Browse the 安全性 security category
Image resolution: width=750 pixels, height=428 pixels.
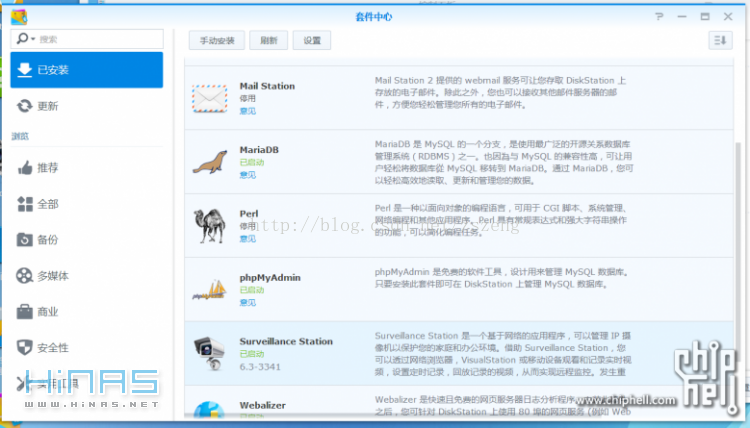click(x=87, y=348)
